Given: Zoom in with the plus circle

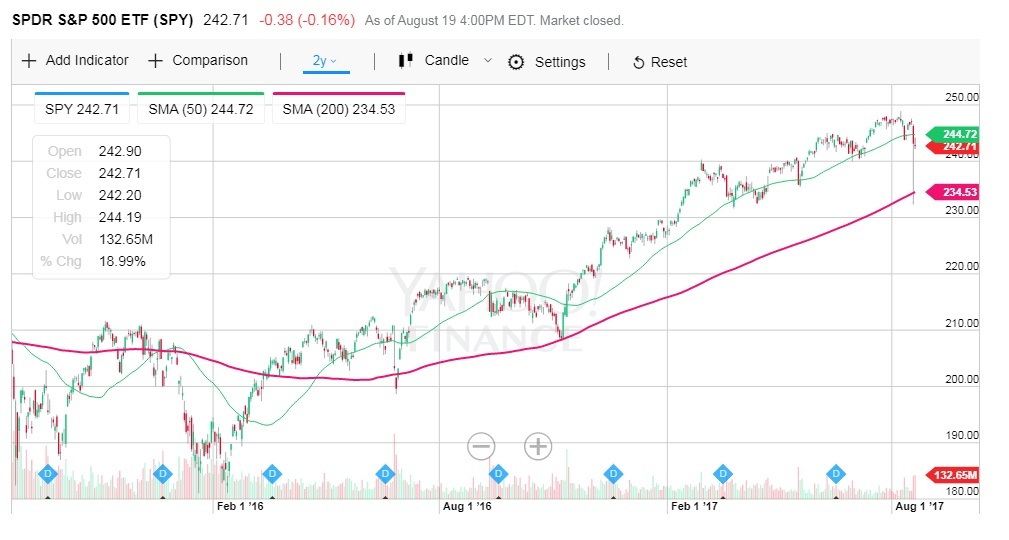Looking at the screenshot, I should point(538,446).
